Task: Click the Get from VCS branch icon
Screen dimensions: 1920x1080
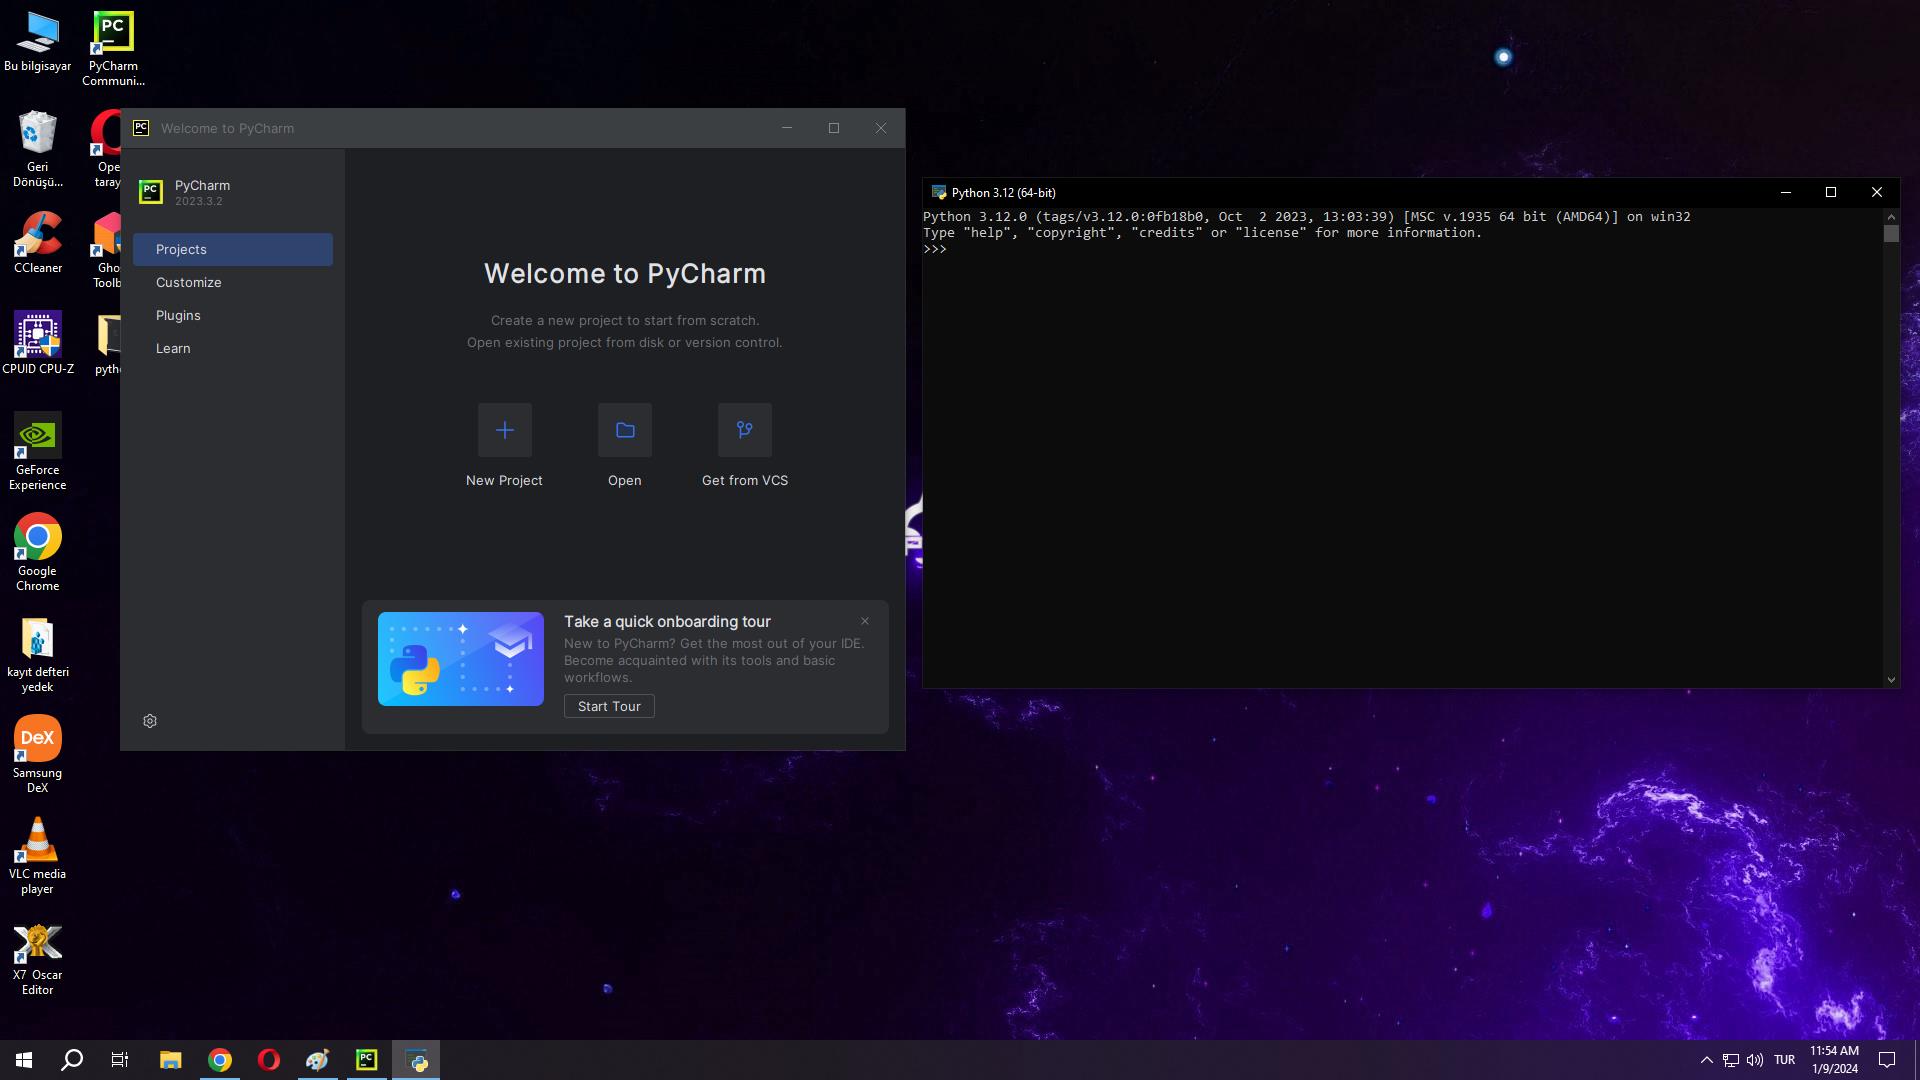Action: 745,430
